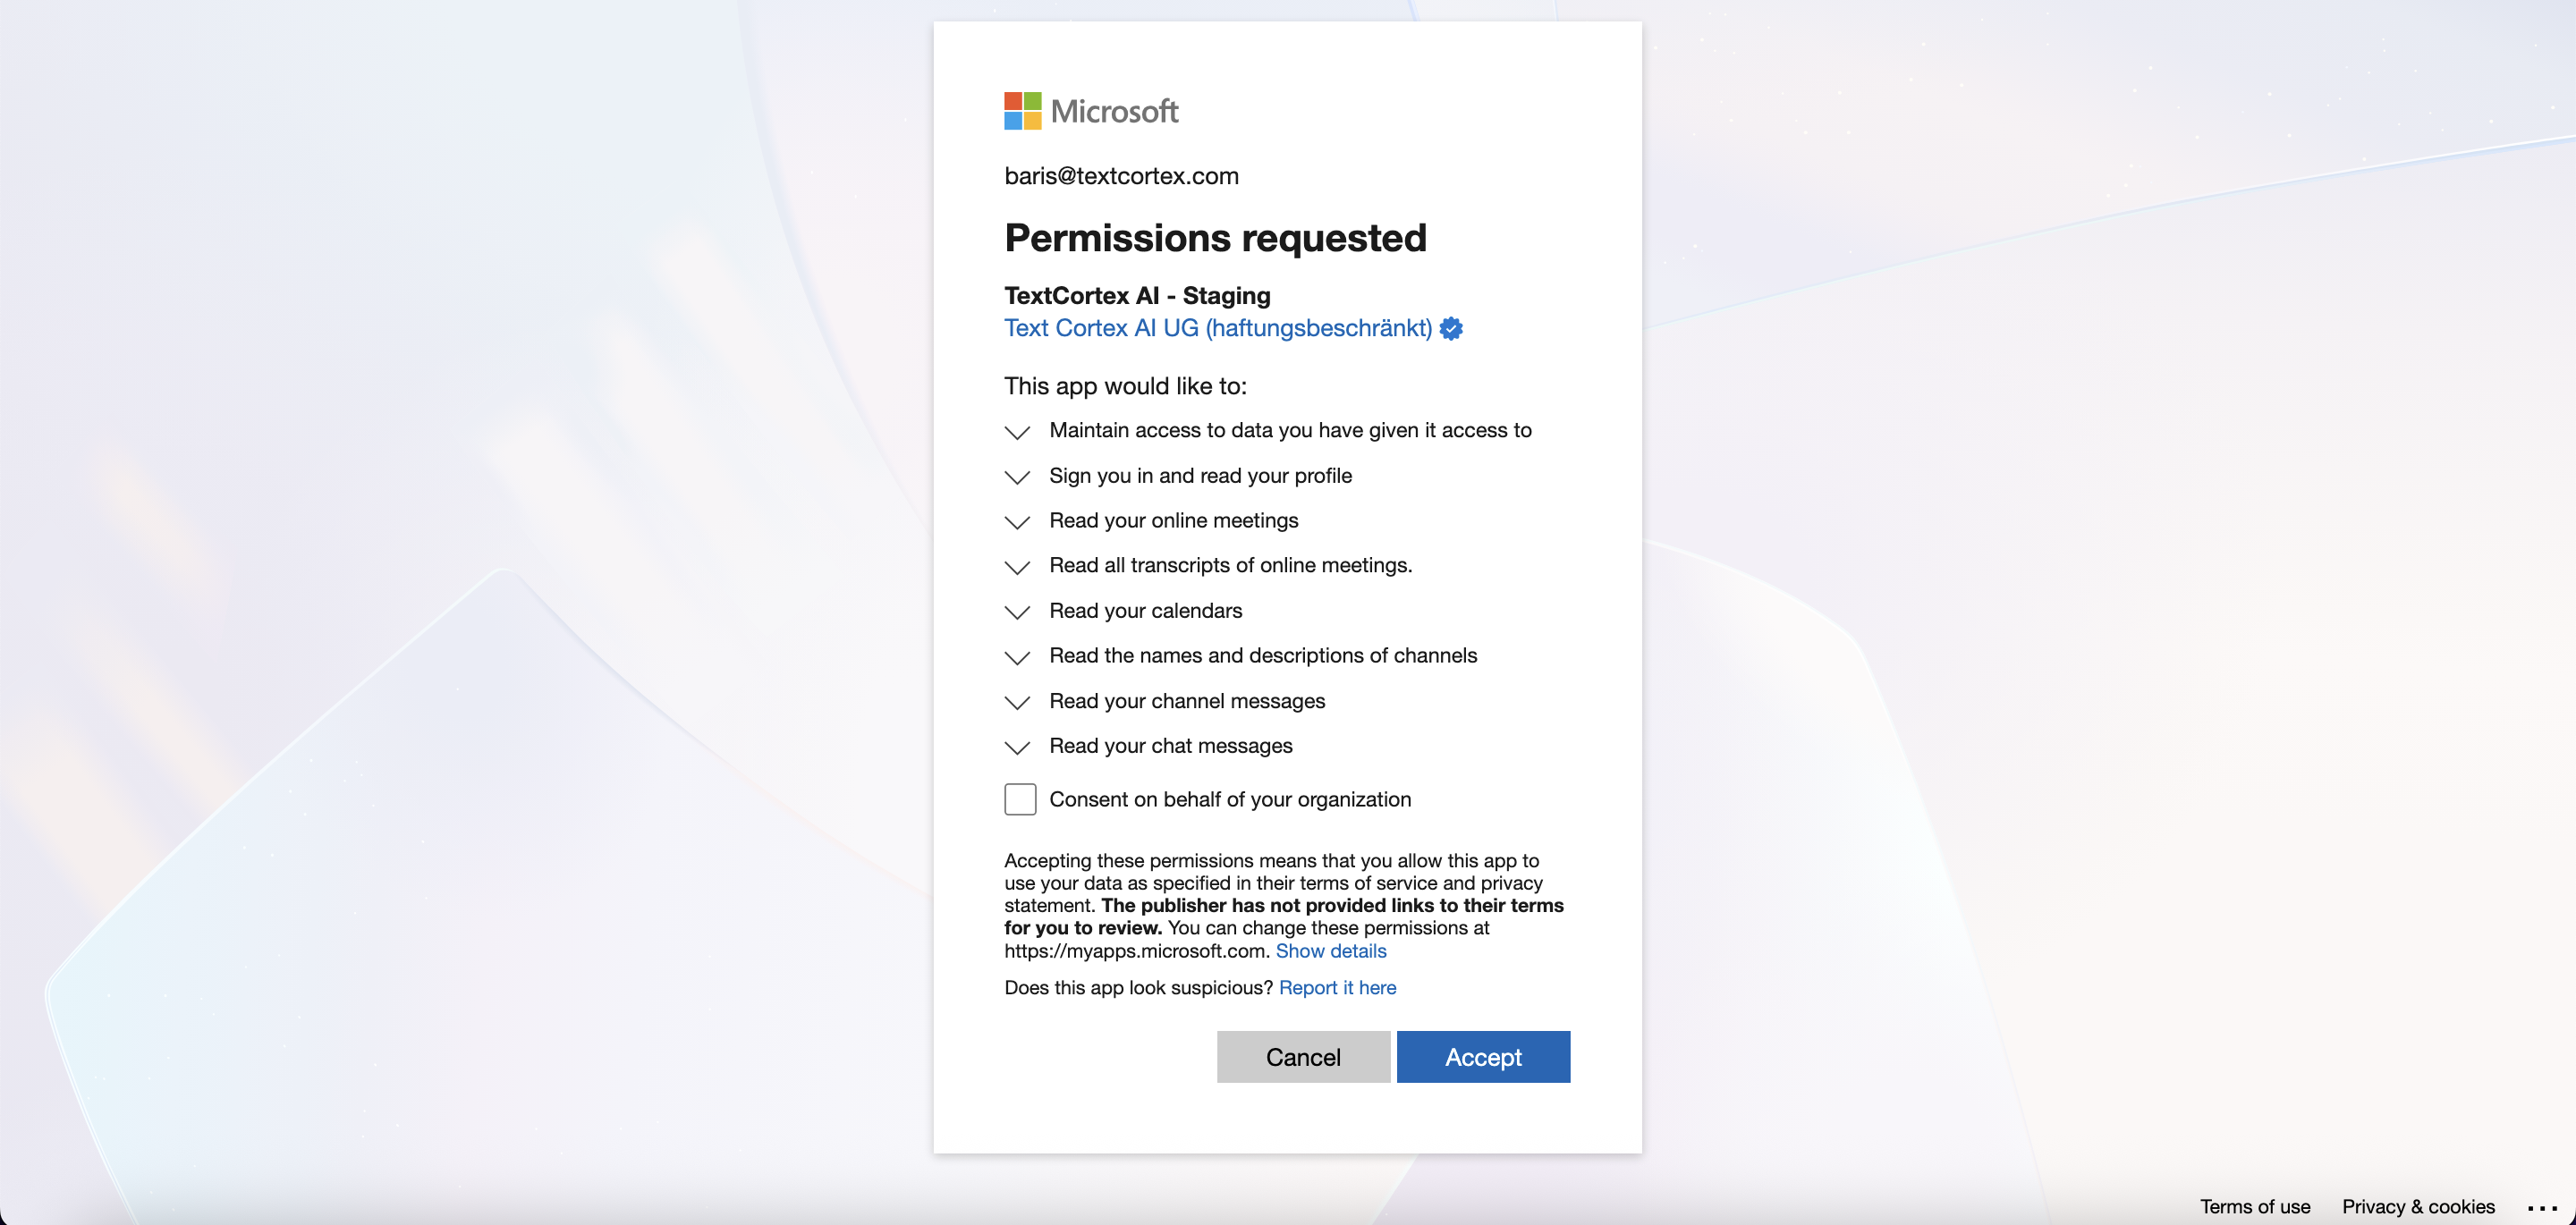Open 'Privacy & cookies' footer link
Screen dimensions: 2576x1225
tap(2417, 1206)
